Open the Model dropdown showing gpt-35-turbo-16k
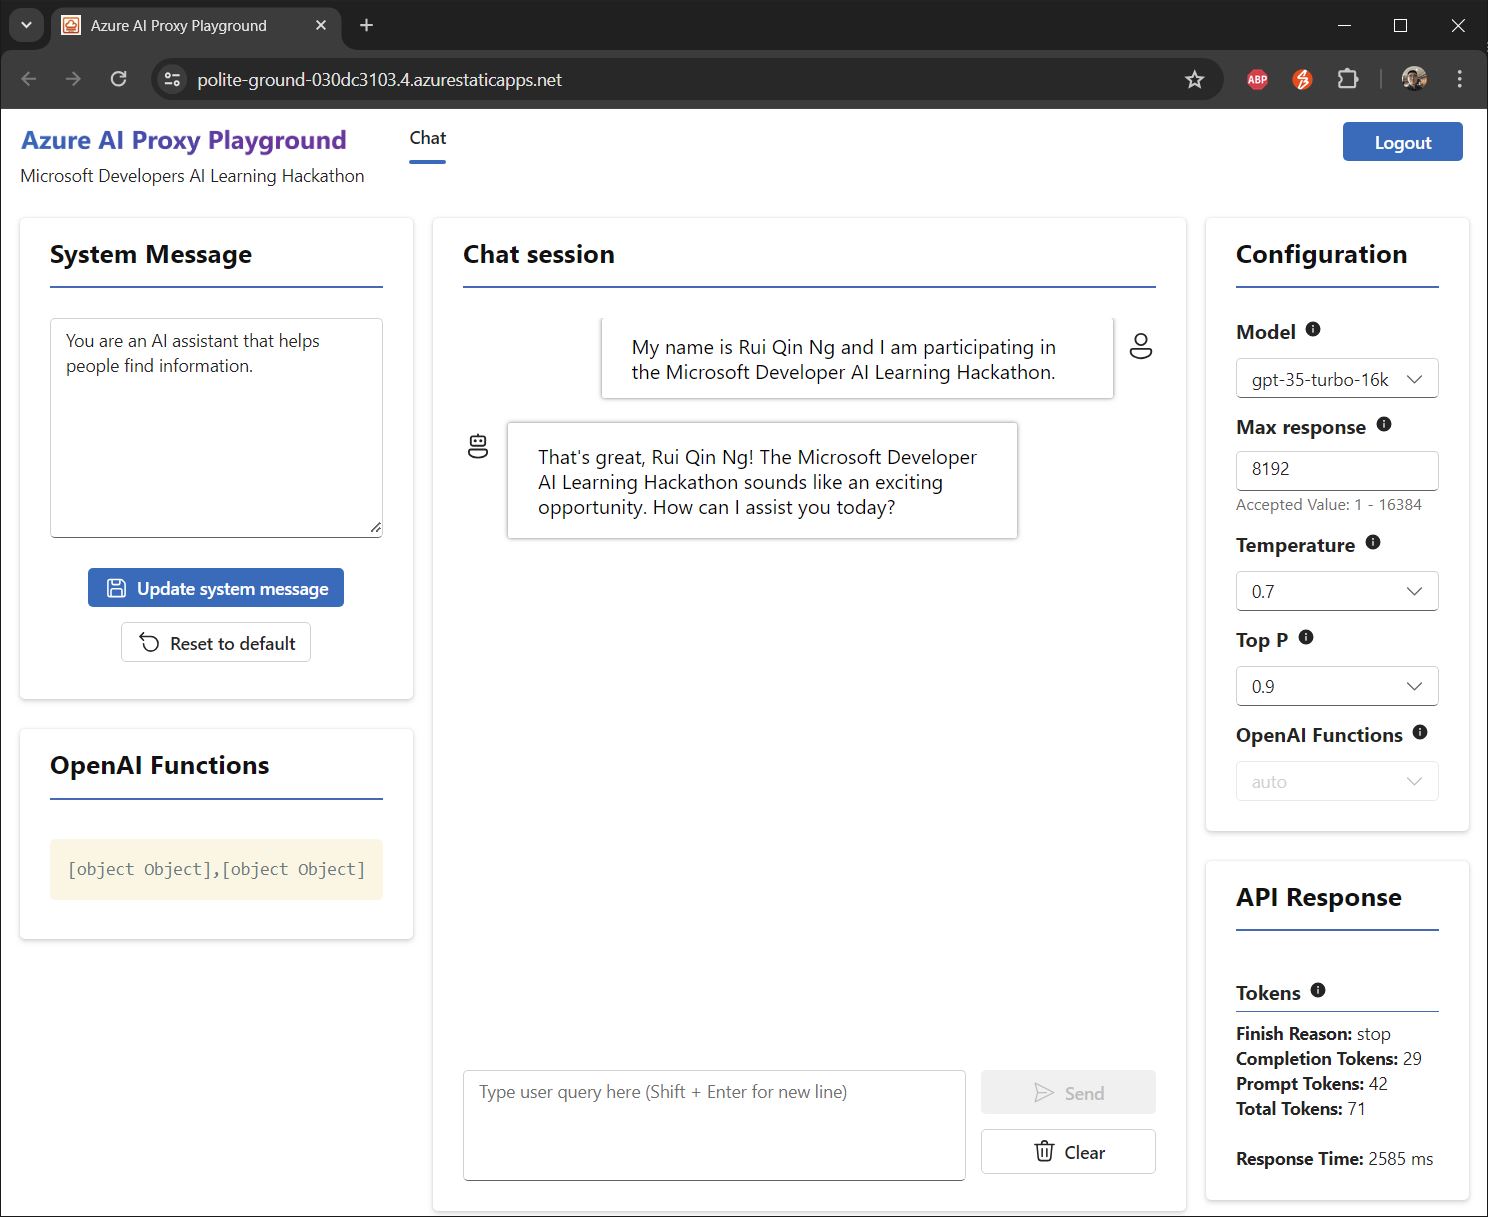This screenshot has height=1217, width=1488. (1337, 379)
